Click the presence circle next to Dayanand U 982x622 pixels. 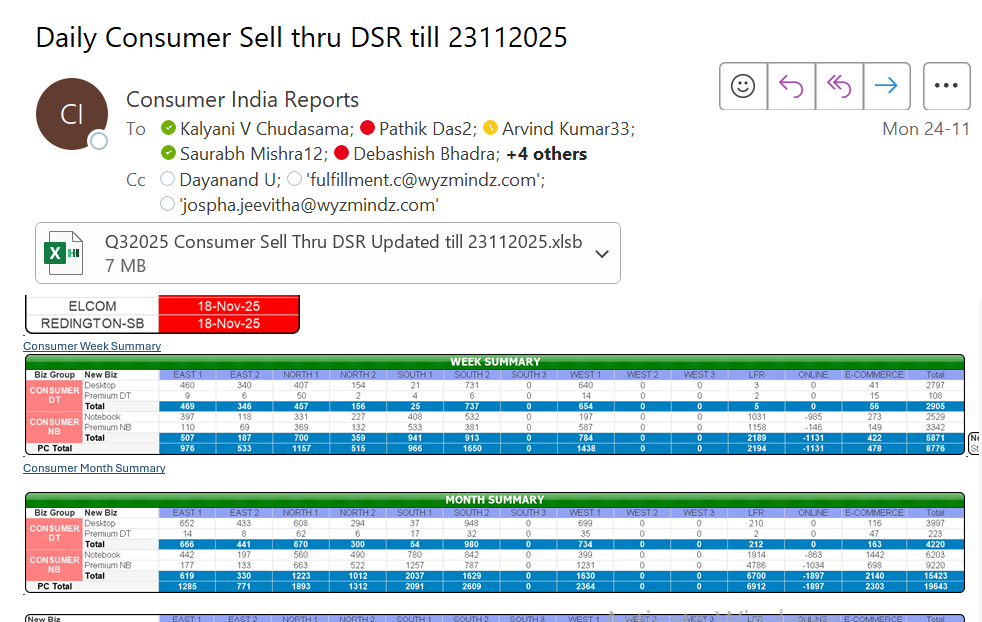point(167,179)
